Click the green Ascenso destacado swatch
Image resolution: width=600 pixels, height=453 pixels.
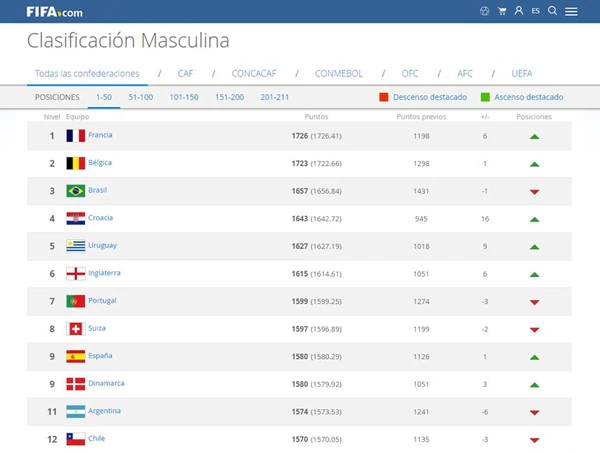(x=485, y=97)
